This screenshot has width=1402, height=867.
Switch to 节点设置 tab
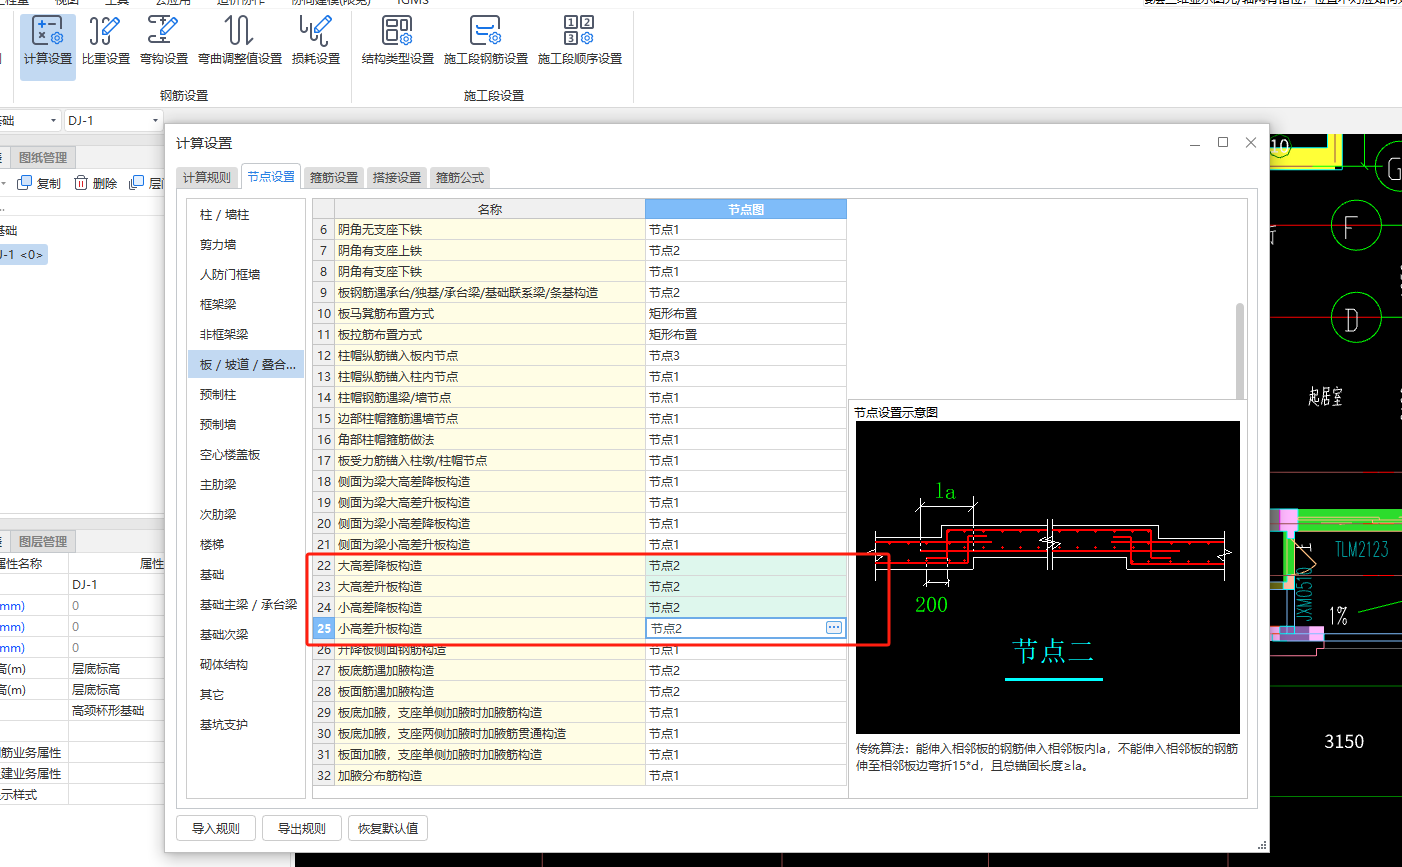[271, 176]
